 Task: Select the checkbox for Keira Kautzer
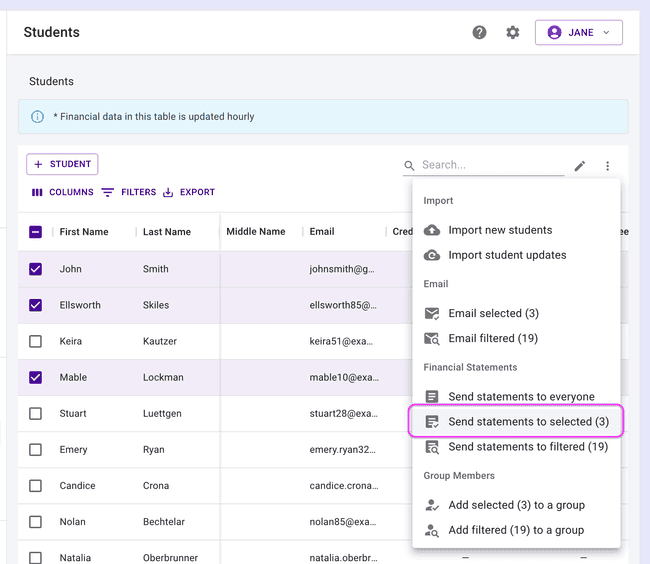pyautogui.click(x=36, y=341)
